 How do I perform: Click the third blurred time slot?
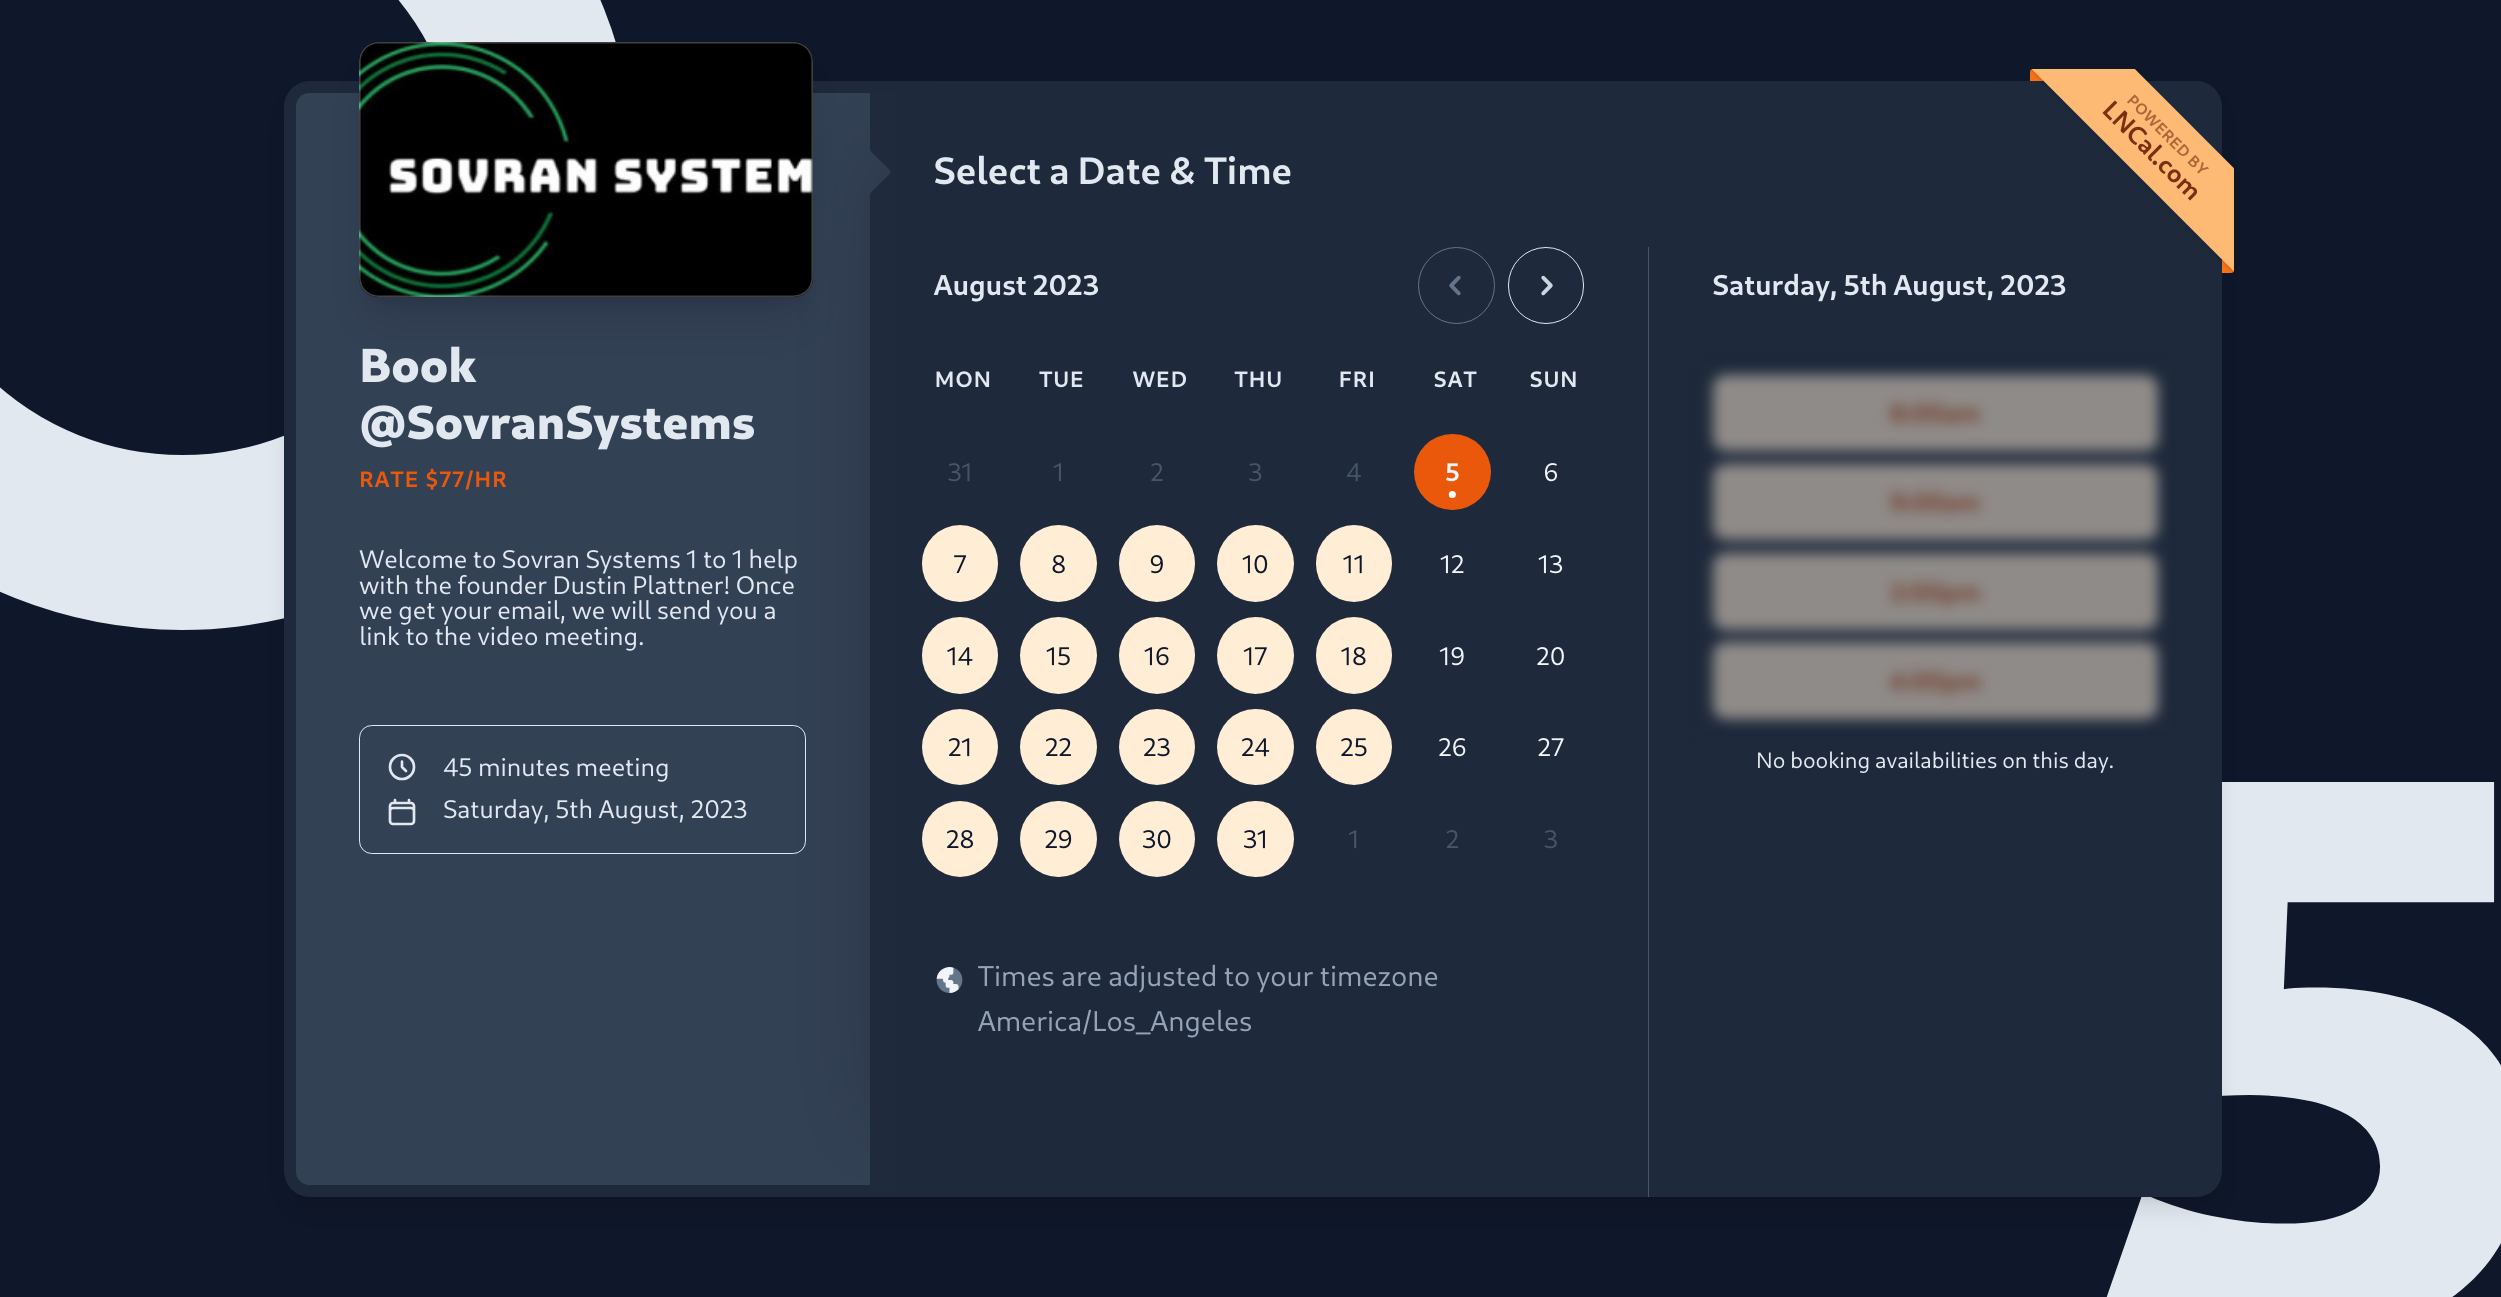click(x=1935, y=592)
